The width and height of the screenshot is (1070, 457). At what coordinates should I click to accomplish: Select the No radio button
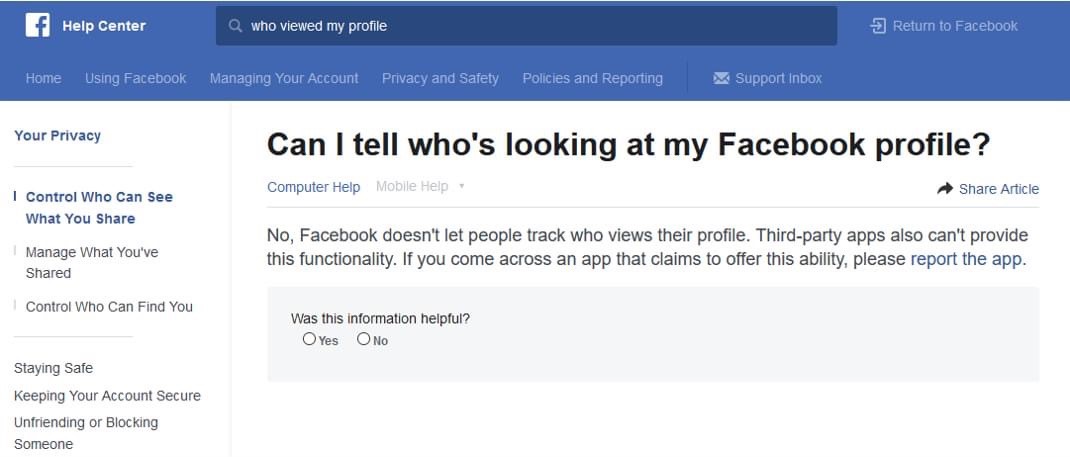click(364, 339)
